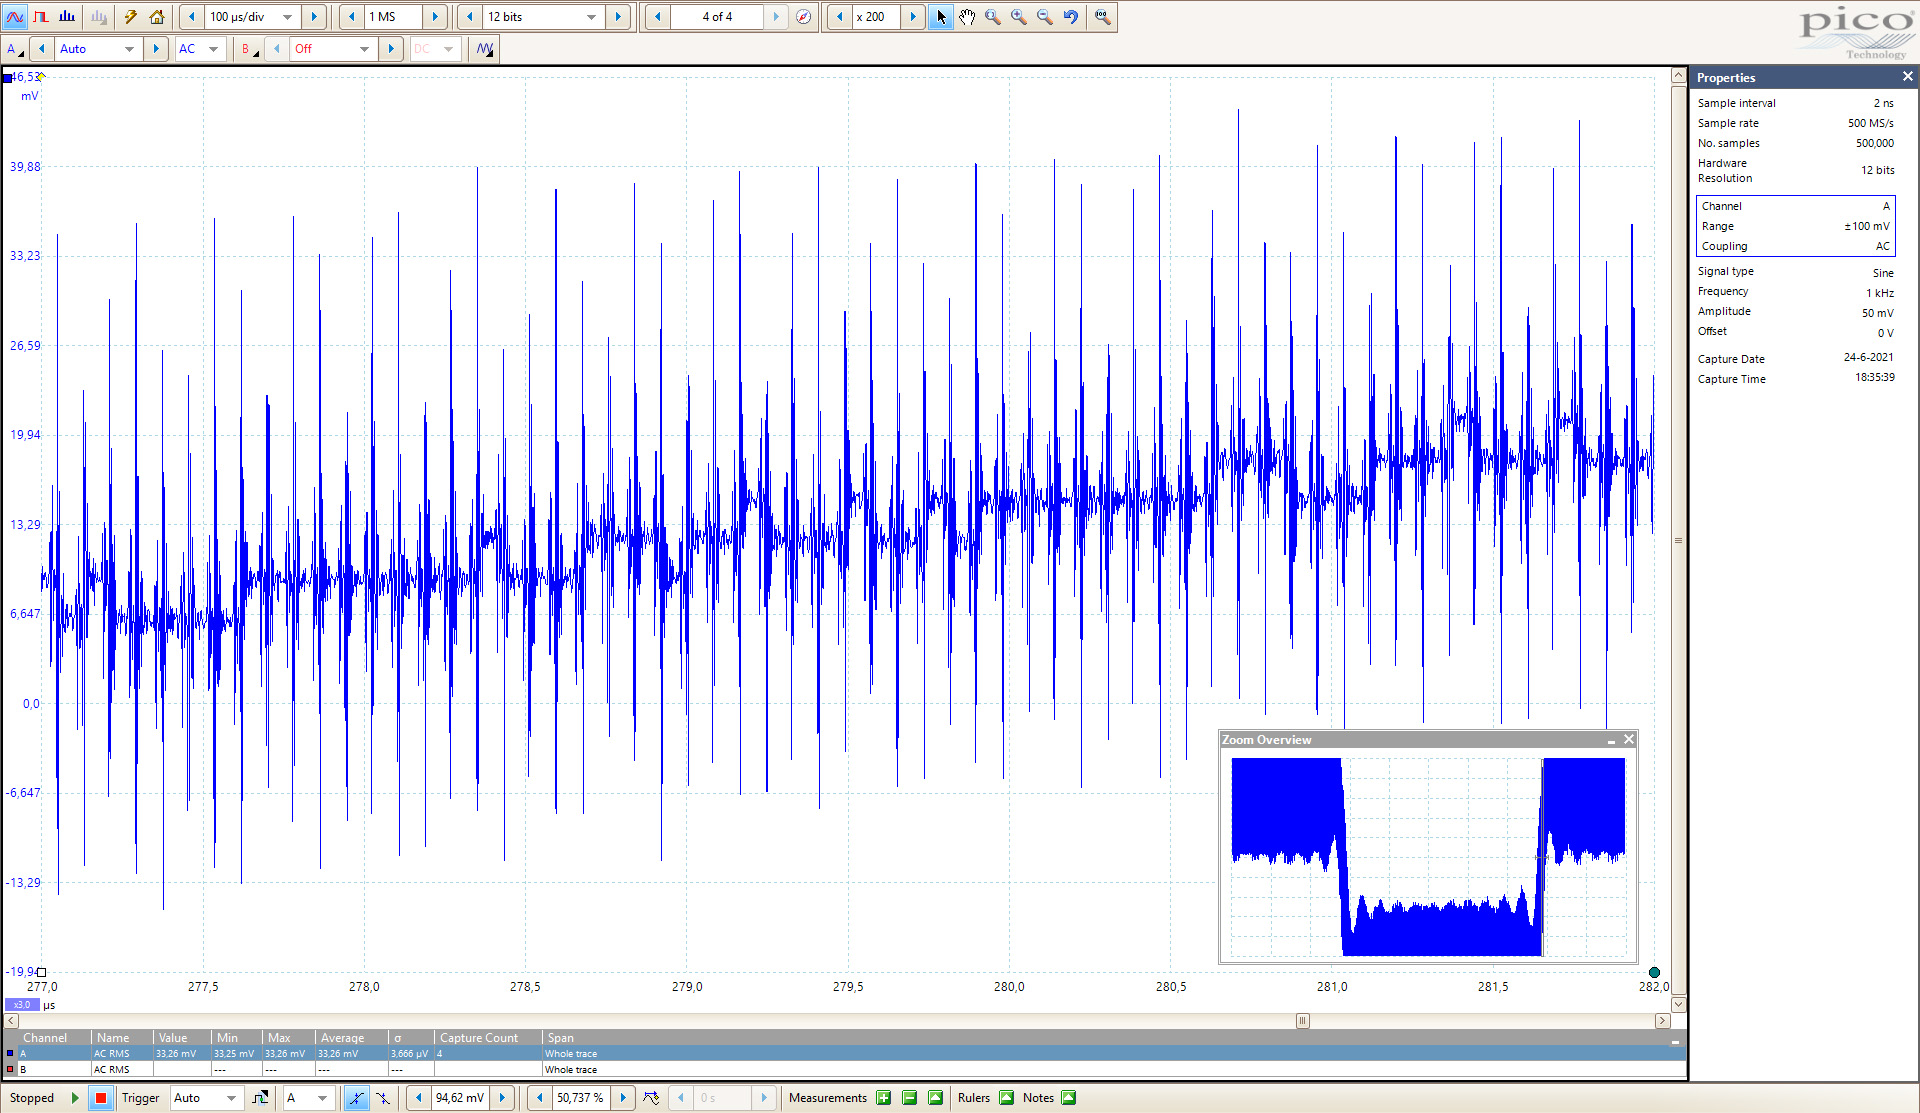Increase trigger threshold 94,62 mV
The height and width of the screenshot is (1113, 1920).
pyautogui.click(x=502, y=1098)
